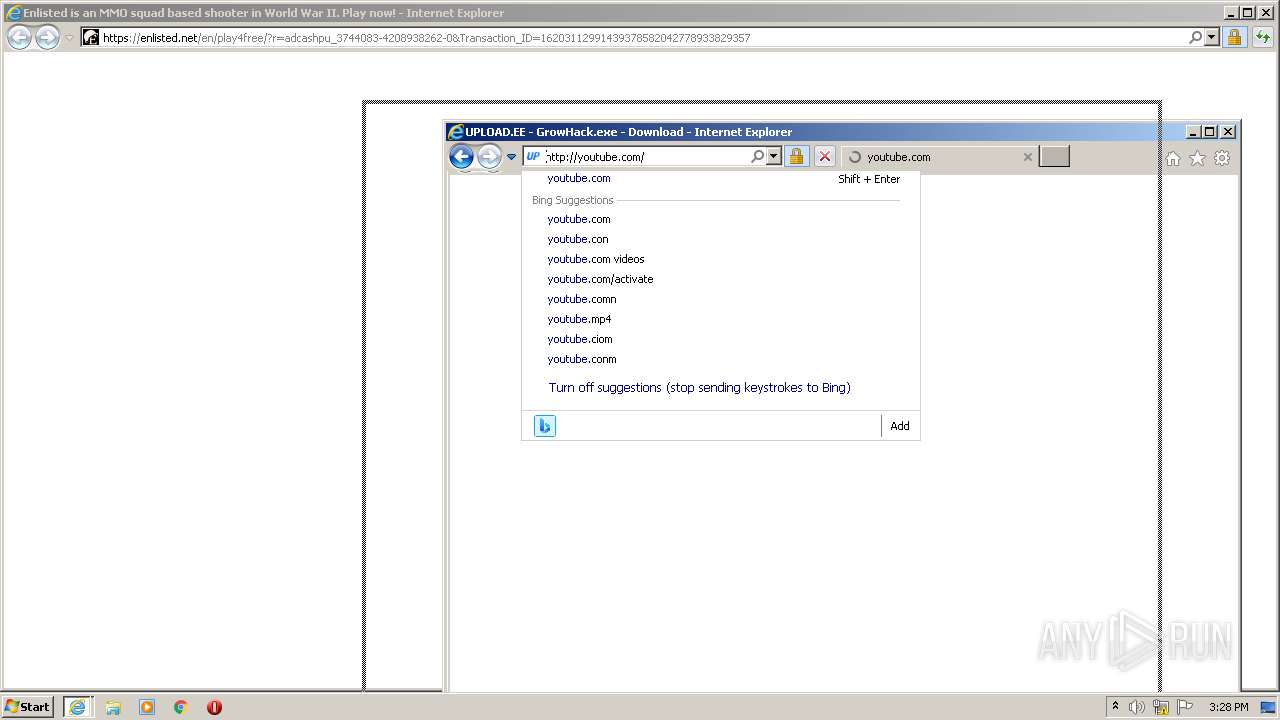Show hidden tray icons arrow
Viewport: 1280px width, 720px height.
[x=1115, y=706]
